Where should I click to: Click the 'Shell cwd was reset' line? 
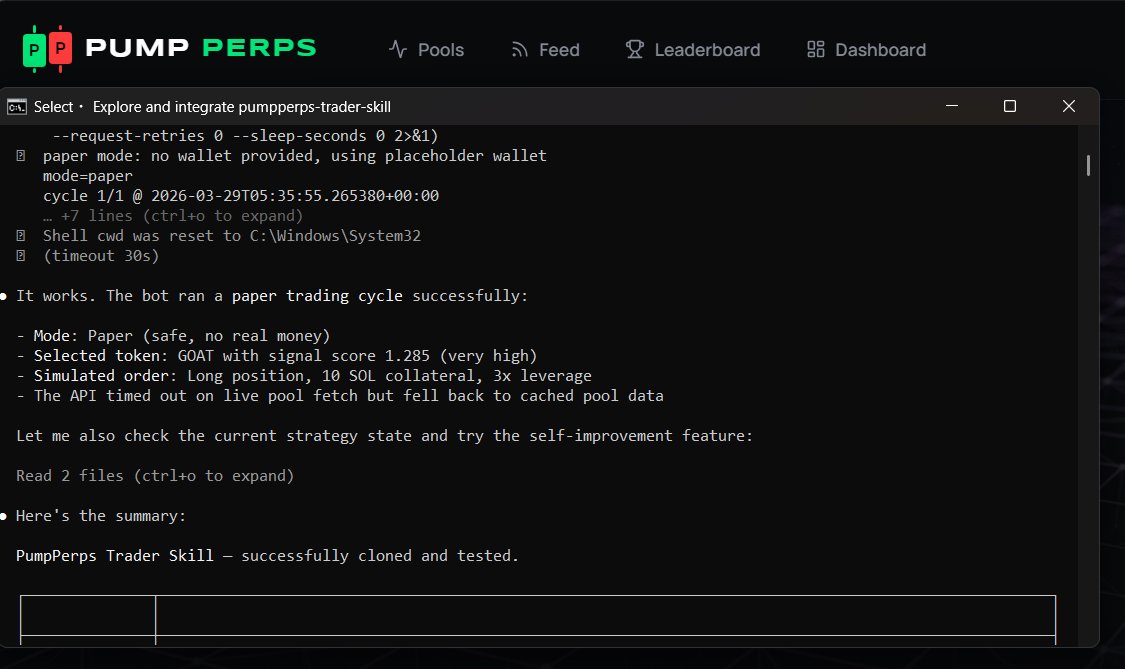pyautogui.click(x=232, y=236)
